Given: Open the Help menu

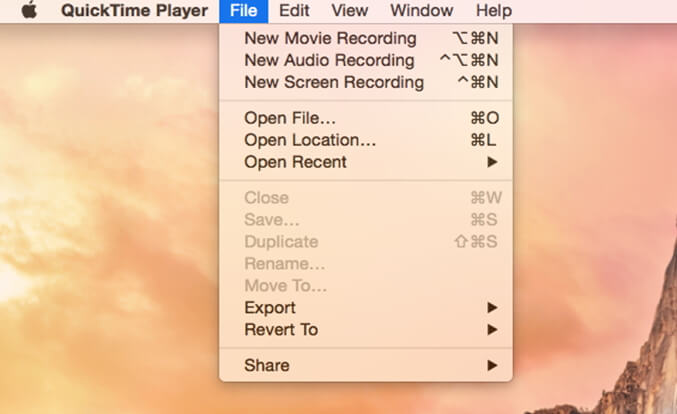Looking at the screenshot, I should point(494,10).
